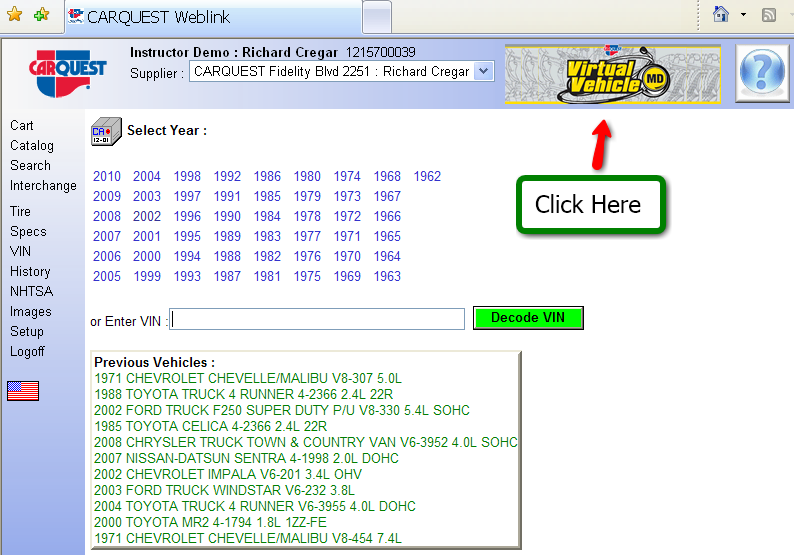Choose 1985 Toyota Celica vehicle
The height and width of the screenshot is (555, 794).
click(211, 426)
